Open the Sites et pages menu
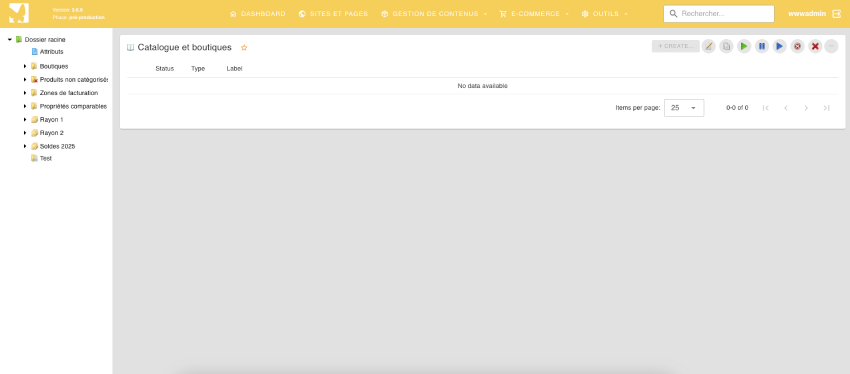 (333, 14)
